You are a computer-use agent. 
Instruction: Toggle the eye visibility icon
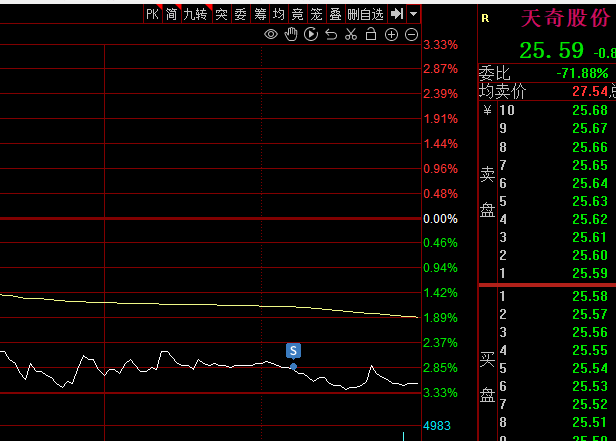pos(271,35)
